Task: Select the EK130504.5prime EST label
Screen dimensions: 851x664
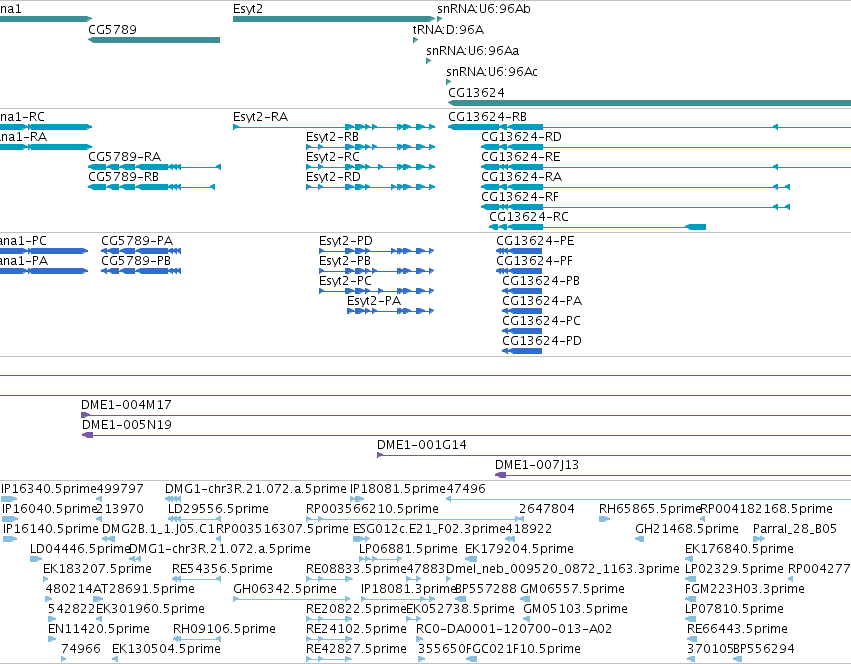Action: pos(166,650)
